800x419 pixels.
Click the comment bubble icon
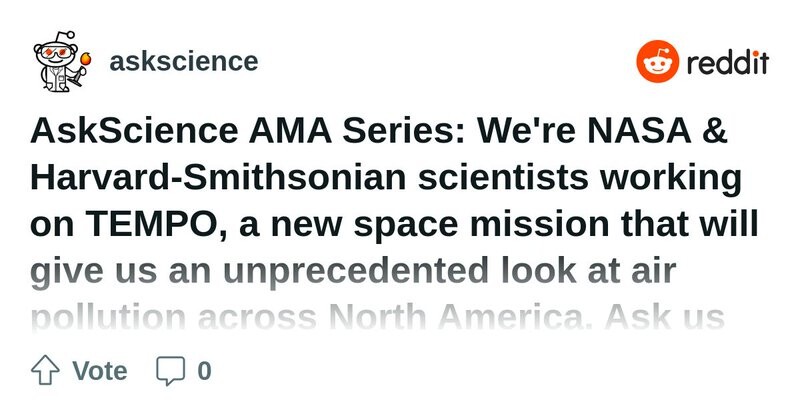pyautogui.click(x=171, y=371)
